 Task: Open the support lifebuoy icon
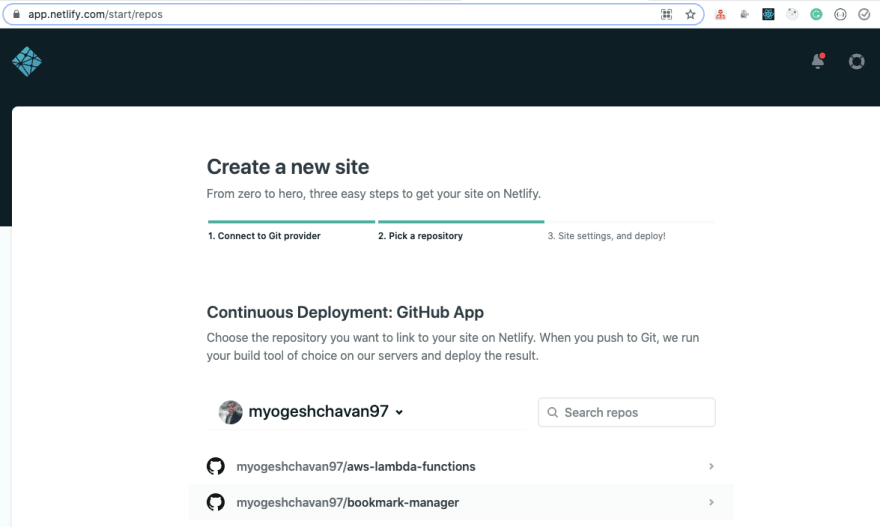[x=856, y=61]
